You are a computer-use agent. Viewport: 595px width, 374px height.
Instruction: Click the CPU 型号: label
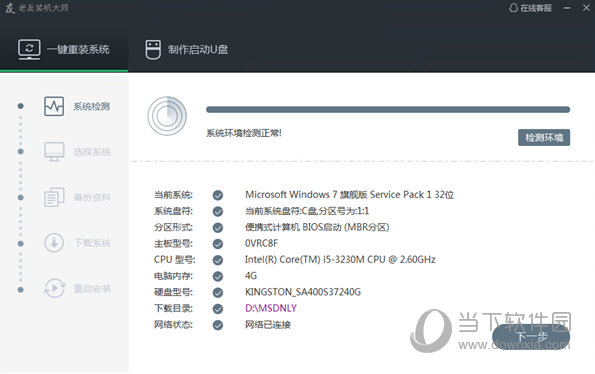pyautogui.click(x=175, y=260)
